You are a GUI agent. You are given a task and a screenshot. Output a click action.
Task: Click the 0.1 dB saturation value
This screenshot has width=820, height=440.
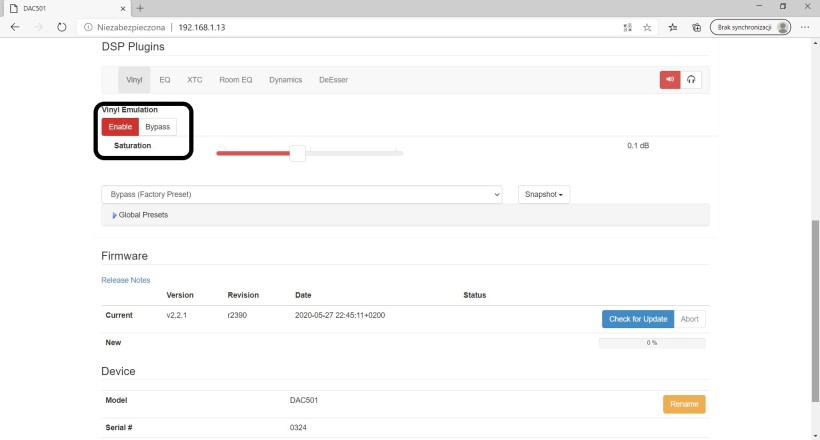638,145
